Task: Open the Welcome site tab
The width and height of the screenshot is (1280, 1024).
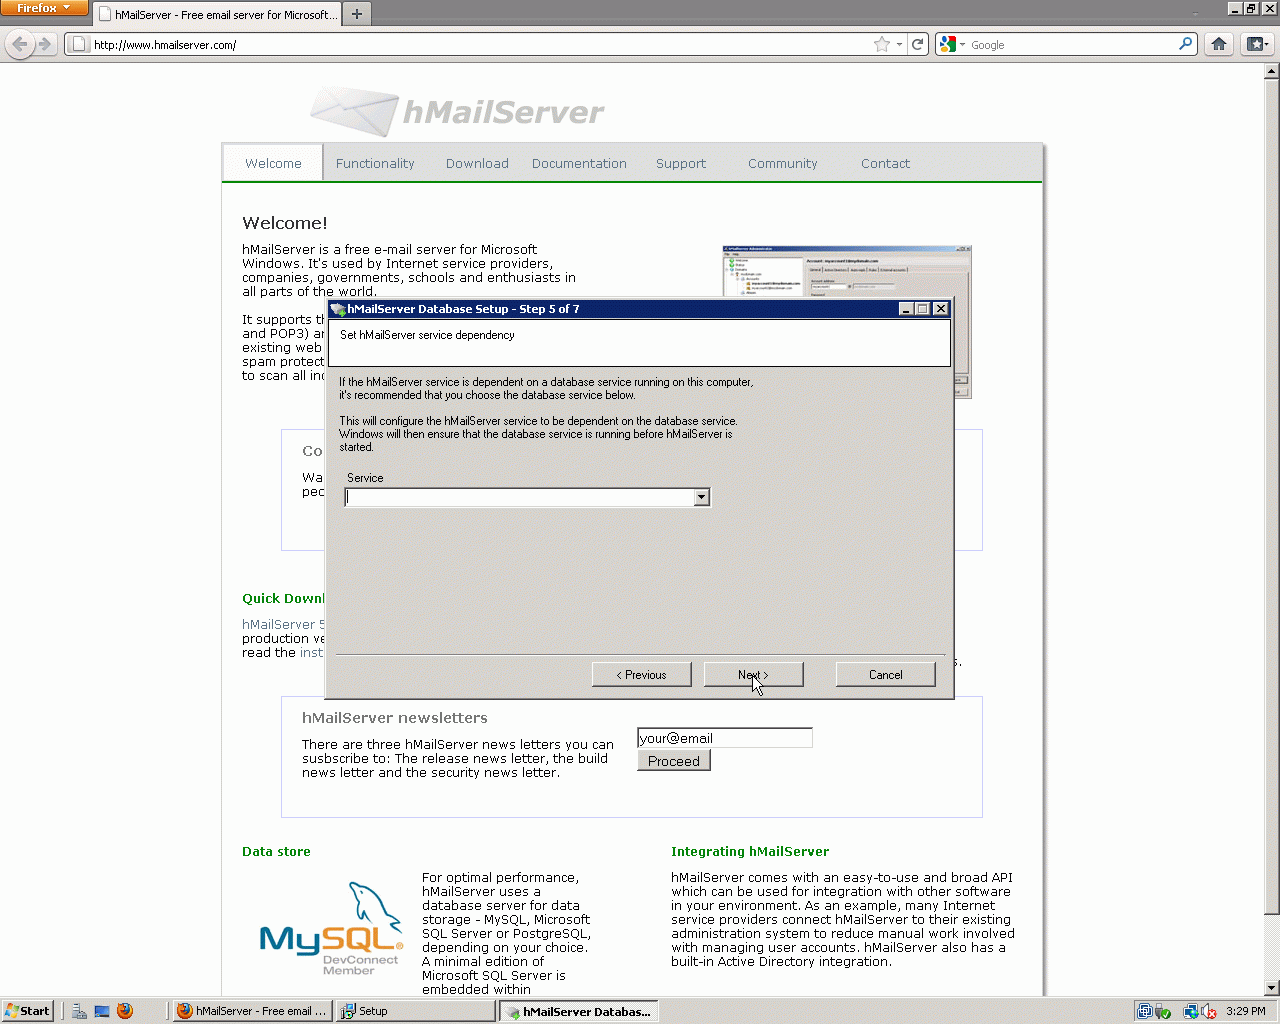Action: coord(273,163)
